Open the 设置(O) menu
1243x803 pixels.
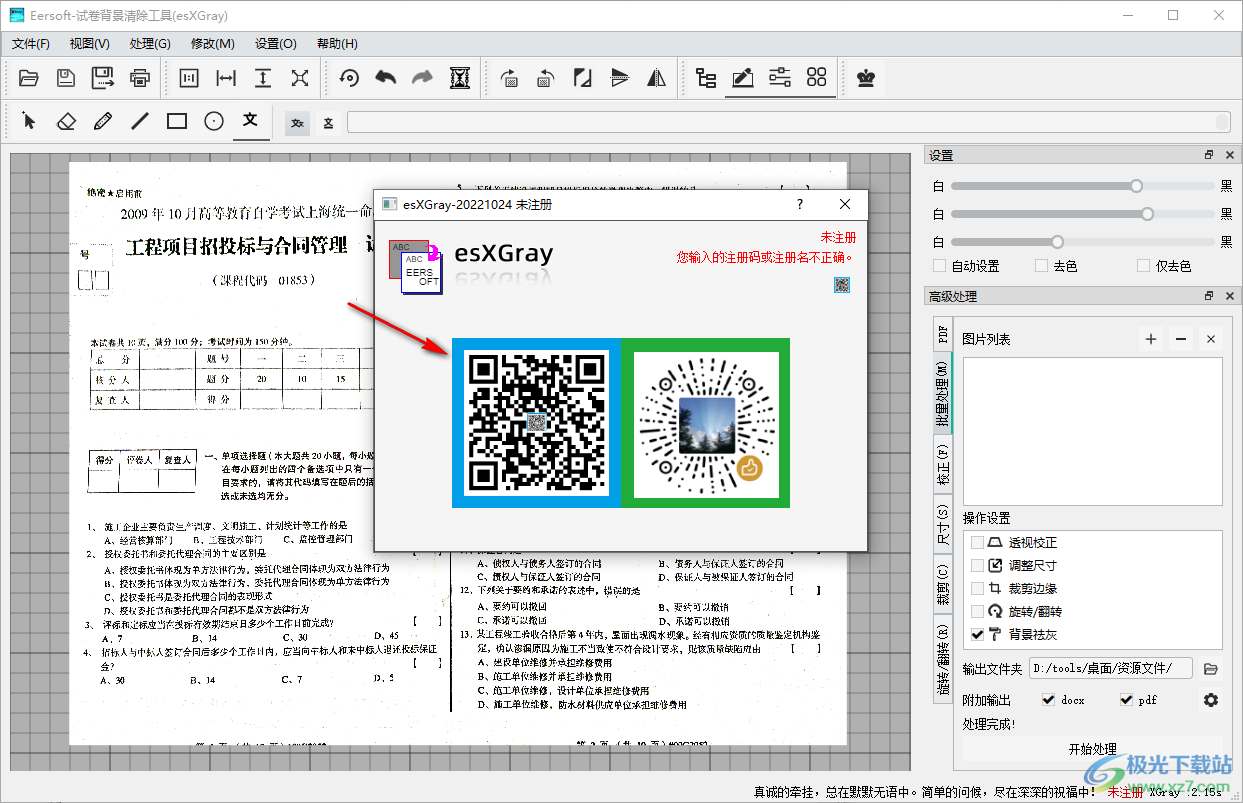[276, 44]
